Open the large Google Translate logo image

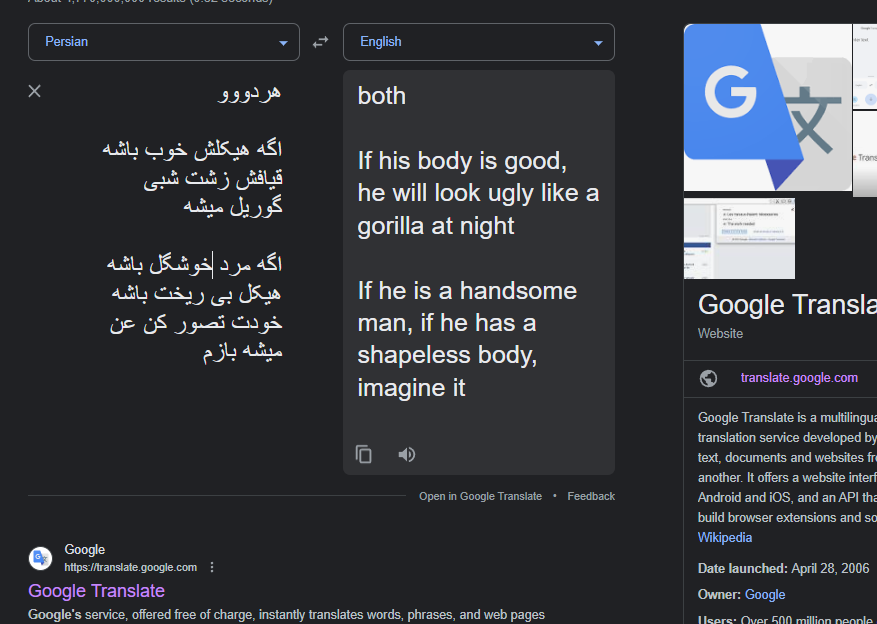767,107
